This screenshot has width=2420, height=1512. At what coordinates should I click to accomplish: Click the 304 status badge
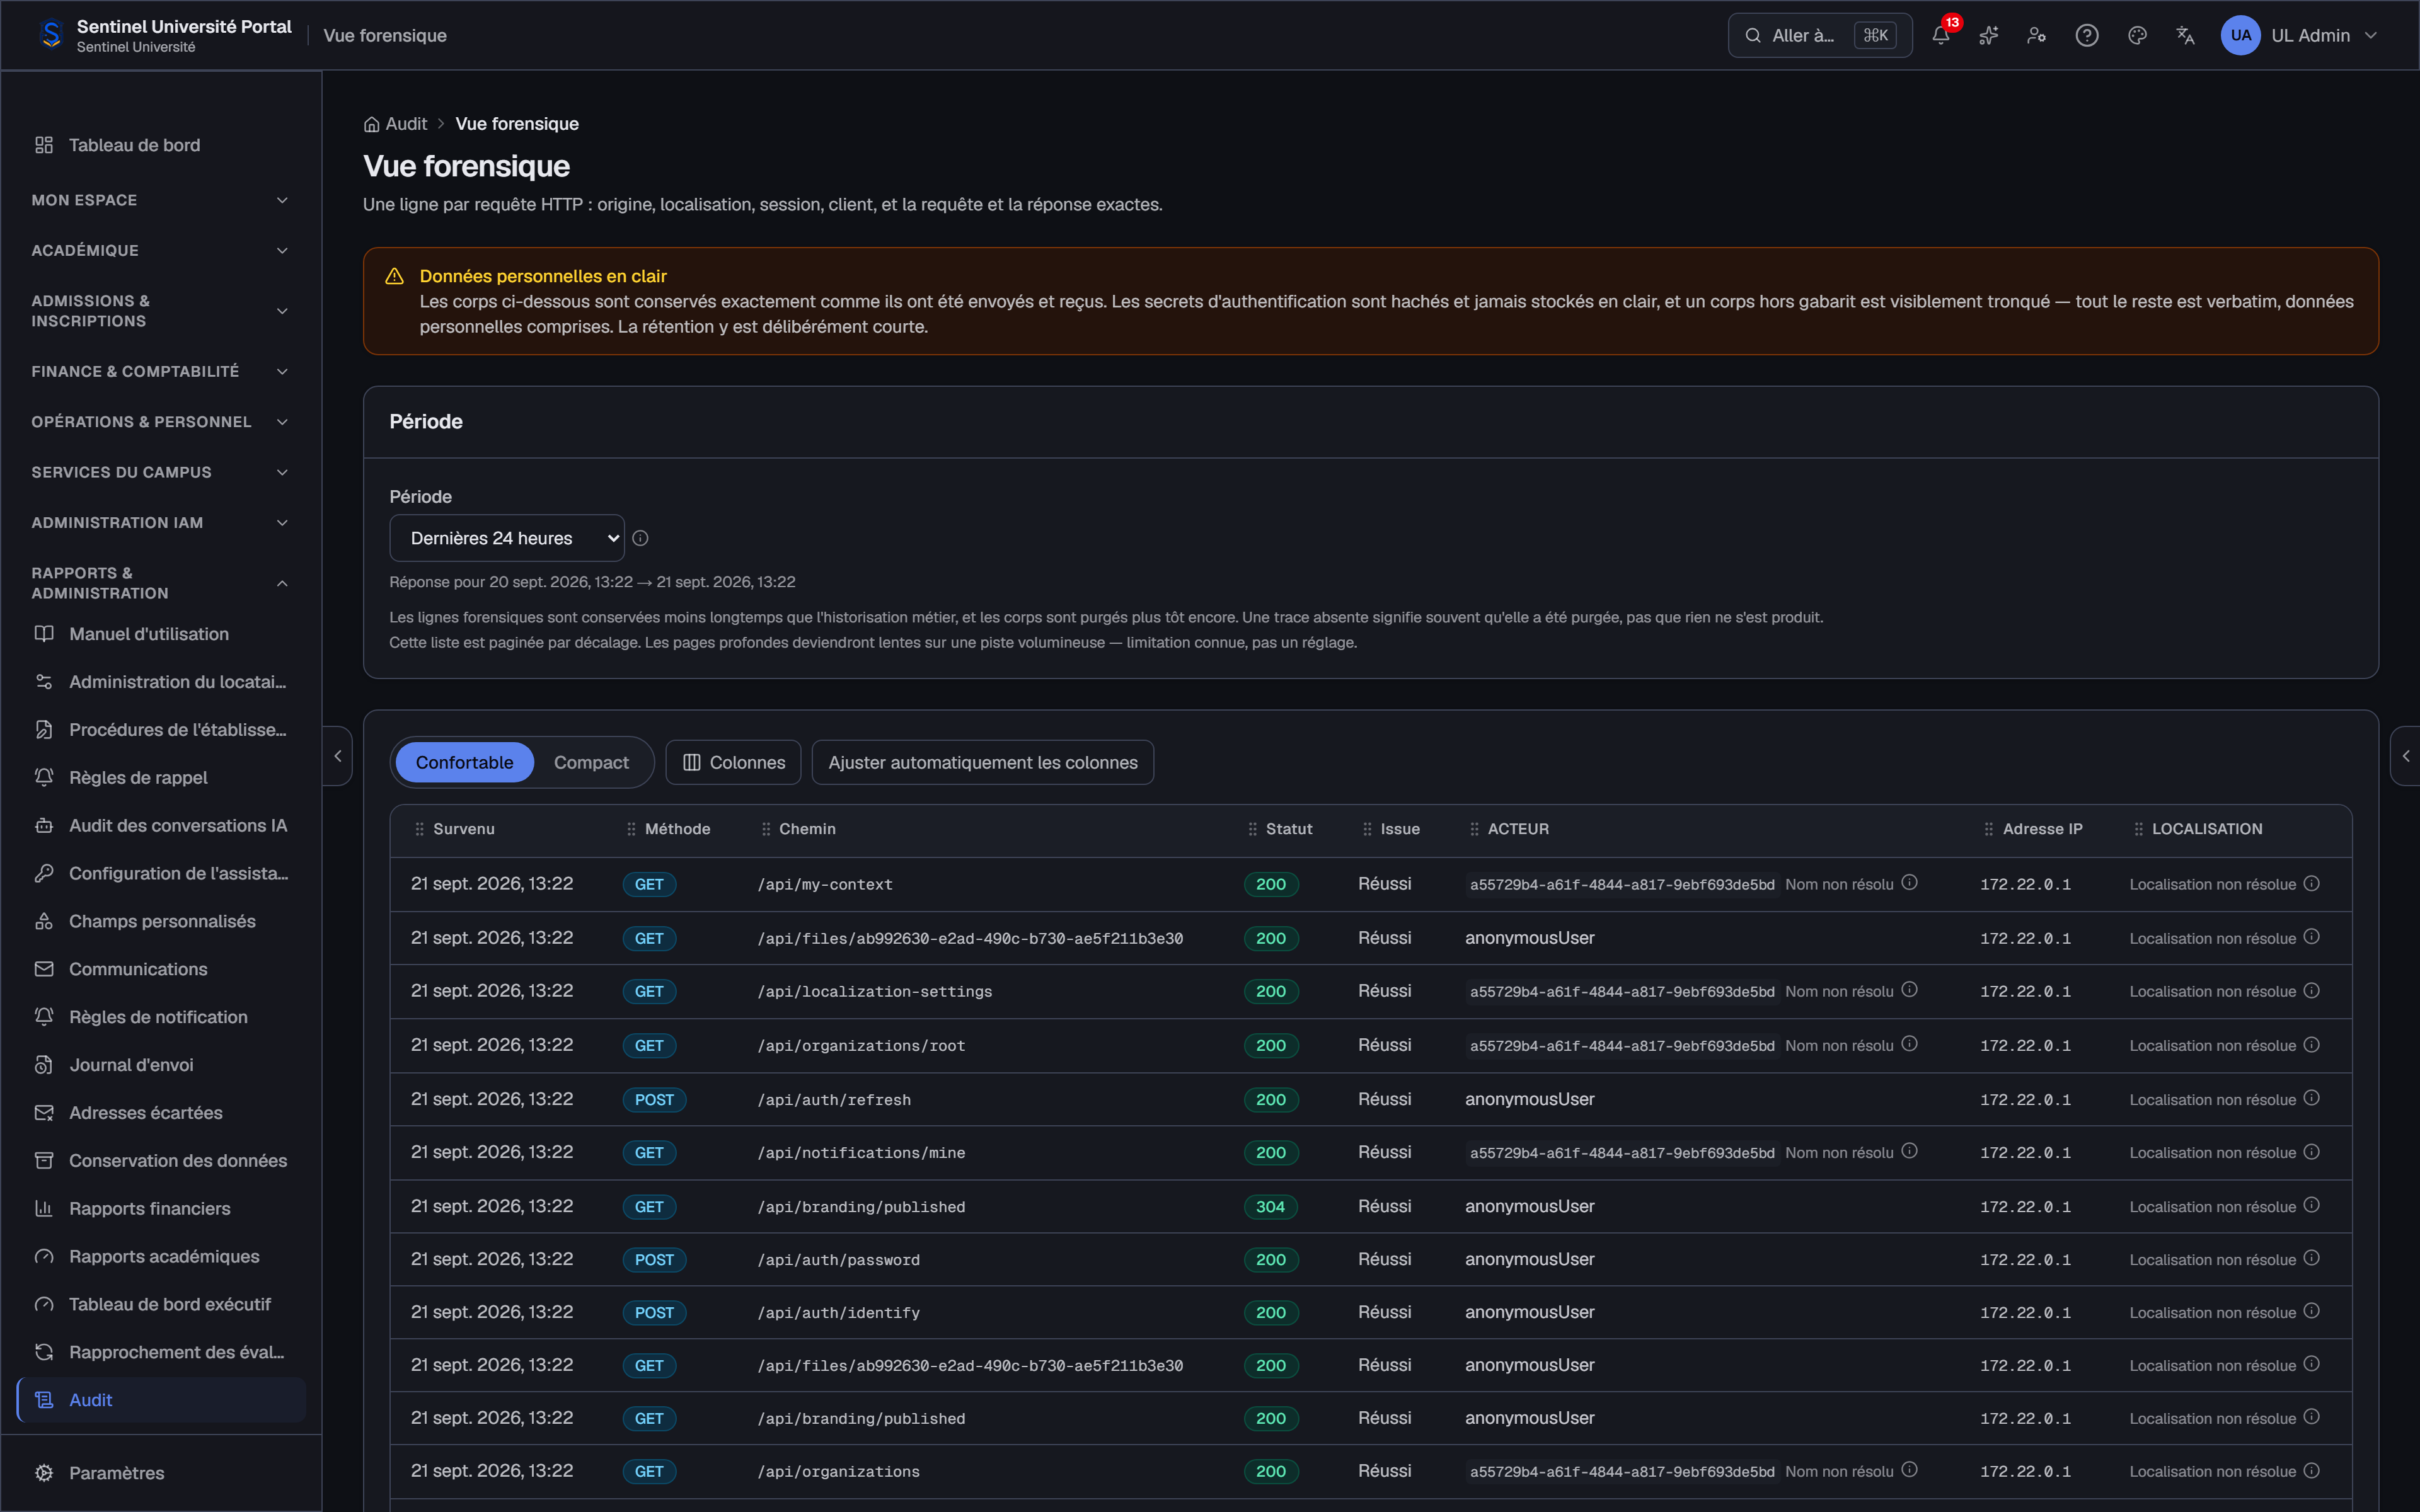(1270, 1206)
